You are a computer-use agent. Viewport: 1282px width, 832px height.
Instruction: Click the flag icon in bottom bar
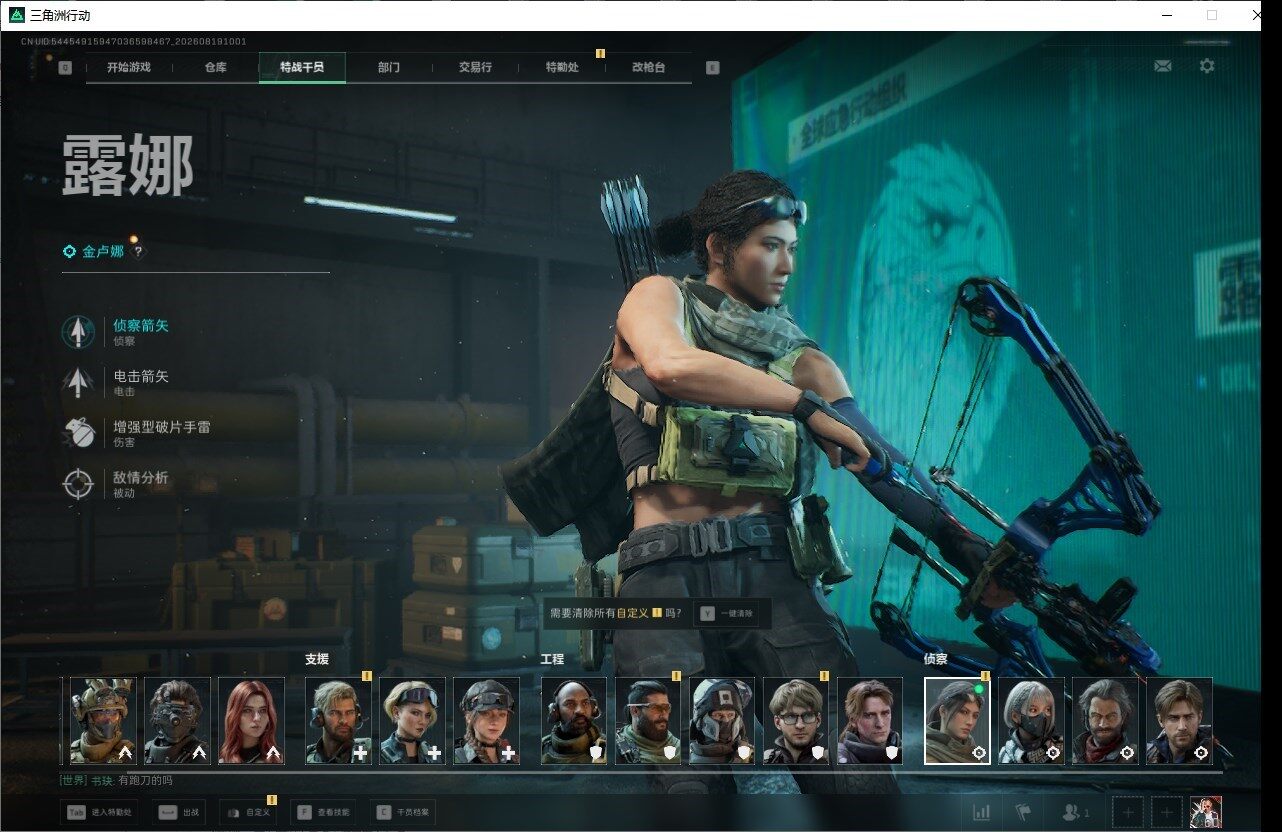pos(1022,812)
